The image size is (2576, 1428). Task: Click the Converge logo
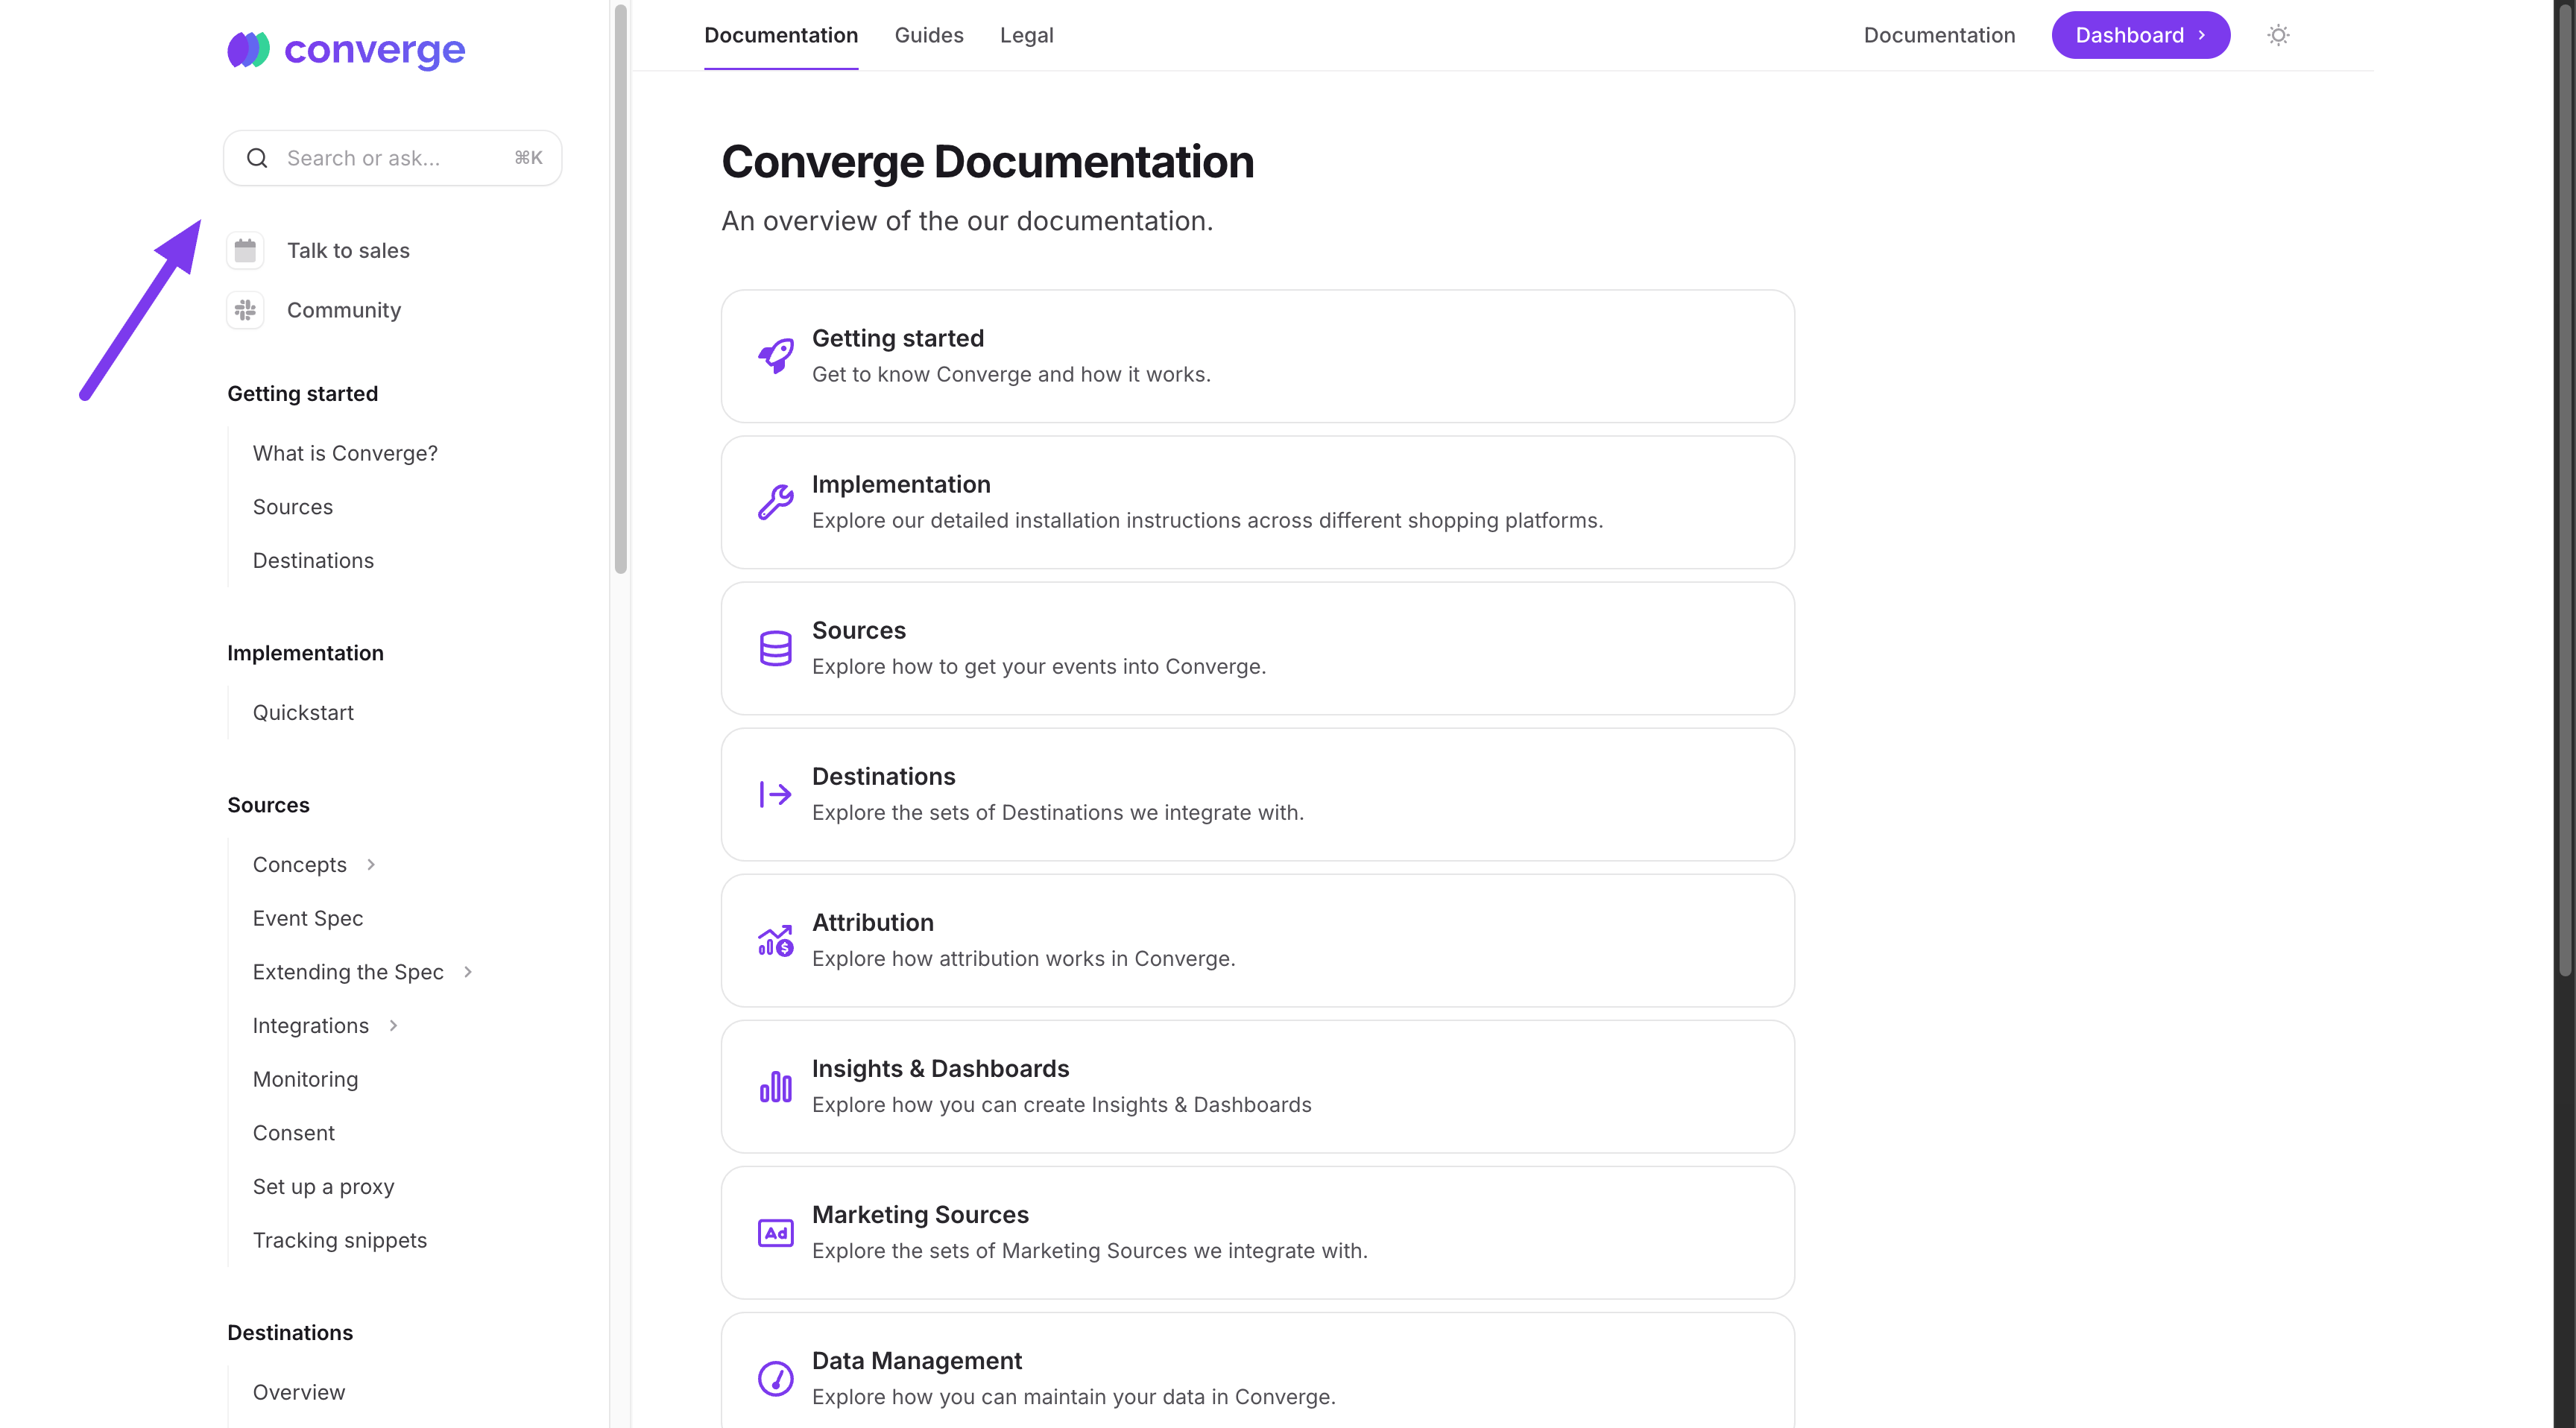click(x=346, y=49)
